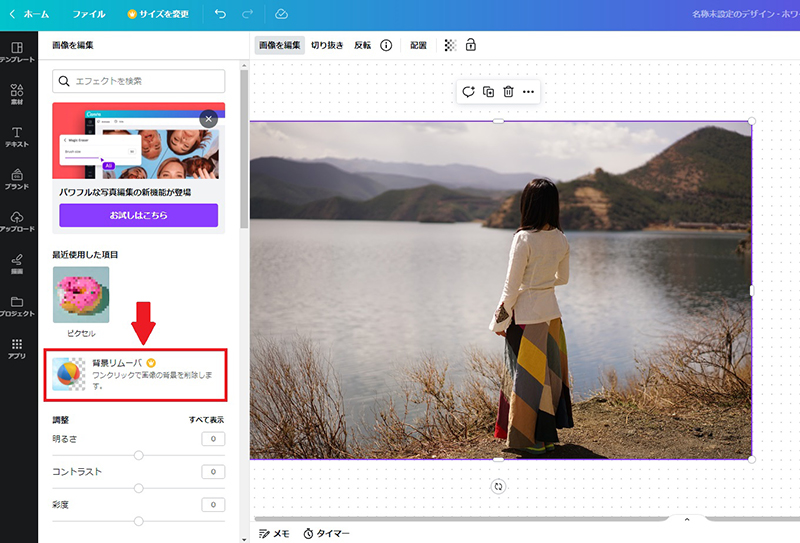This screenshot has height=543, width=800.
Task: Open the transparency checkerboard icon
Action: coord(450,45)
